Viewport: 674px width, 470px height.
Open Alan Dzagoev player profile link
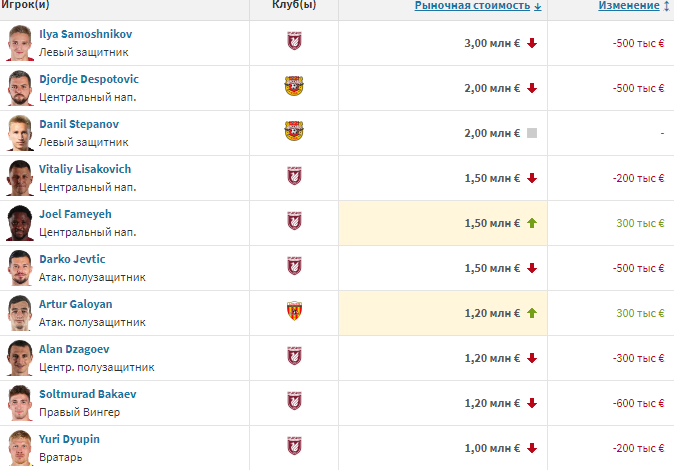click(x=74, y=349)
